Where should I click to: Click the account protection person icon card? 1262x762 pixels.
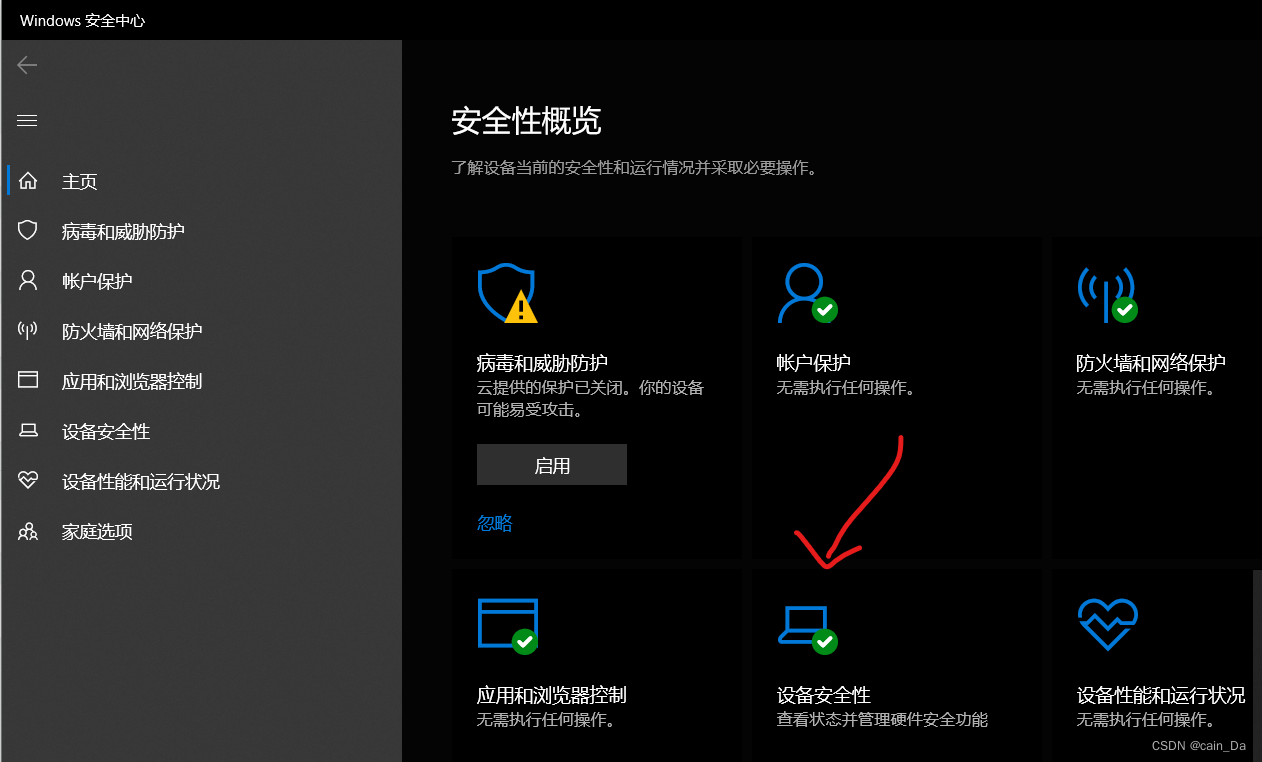807,293
